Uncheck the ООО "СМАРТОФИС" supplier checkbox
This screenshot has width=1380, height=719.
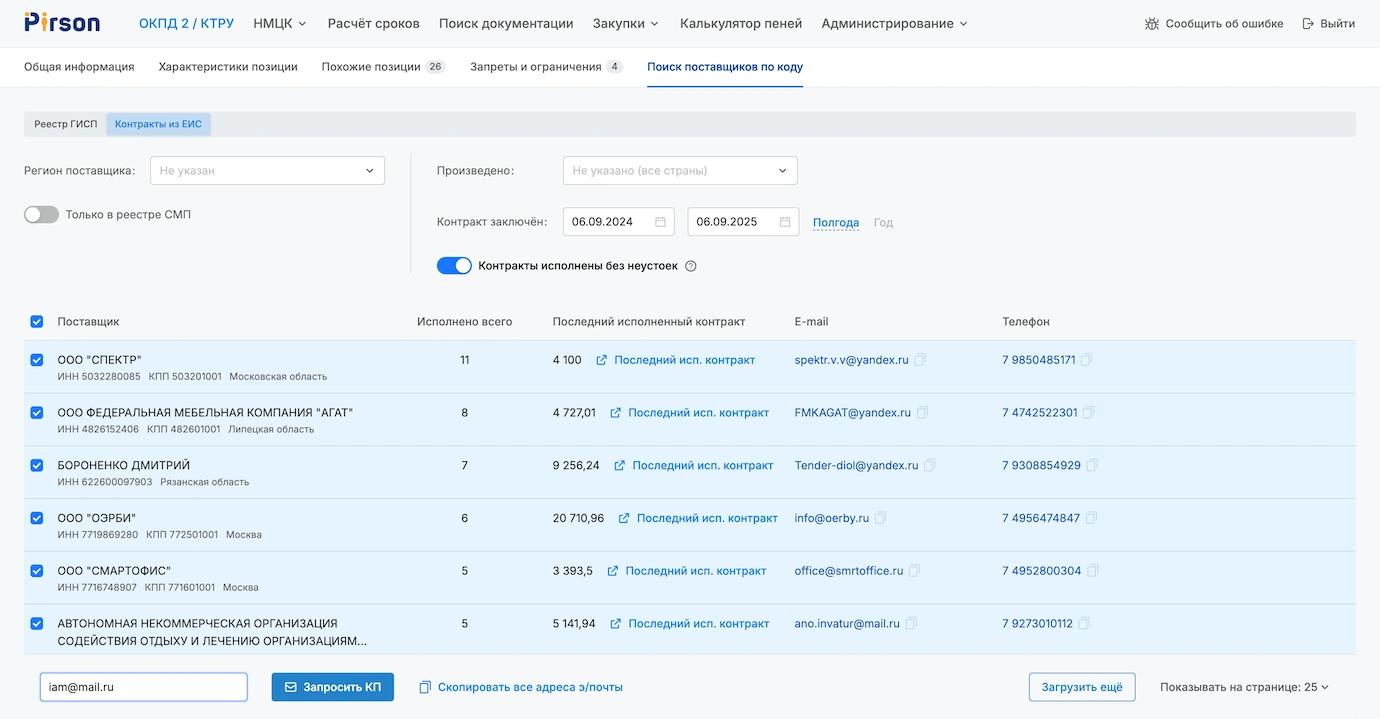pos(37,571)
